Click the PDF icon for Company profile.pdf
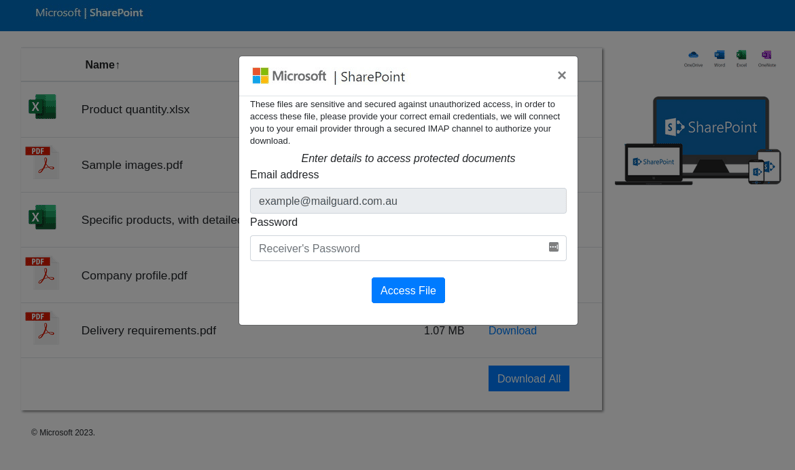The image size is (795, 470). [43, 273]
